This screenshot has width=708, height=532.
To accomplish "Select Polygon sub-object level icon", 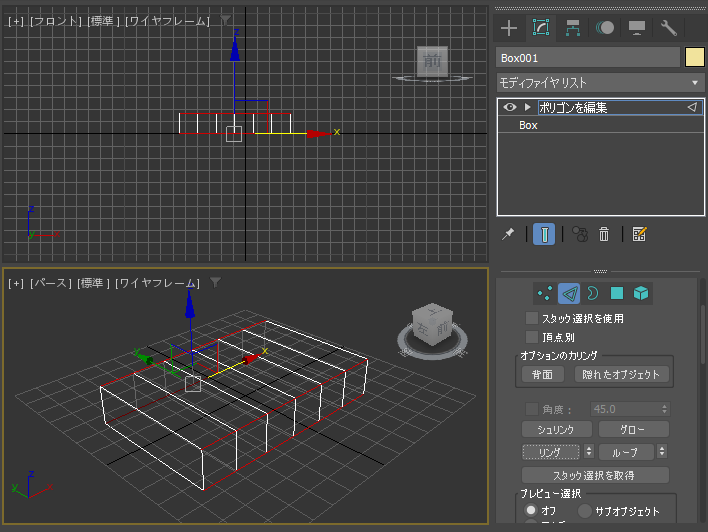I will pos(617,293).
